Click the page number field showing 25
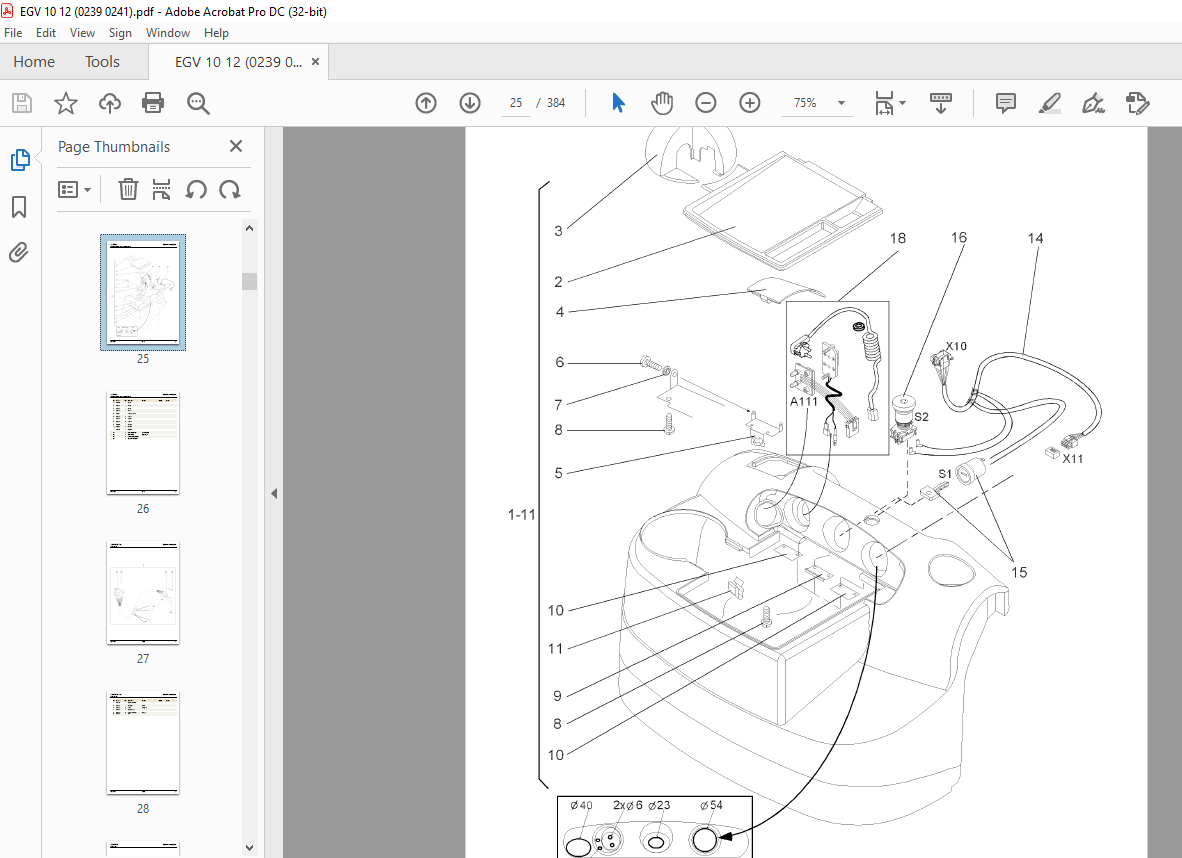This screenshot has height=858, width=1182. (516, 103)
